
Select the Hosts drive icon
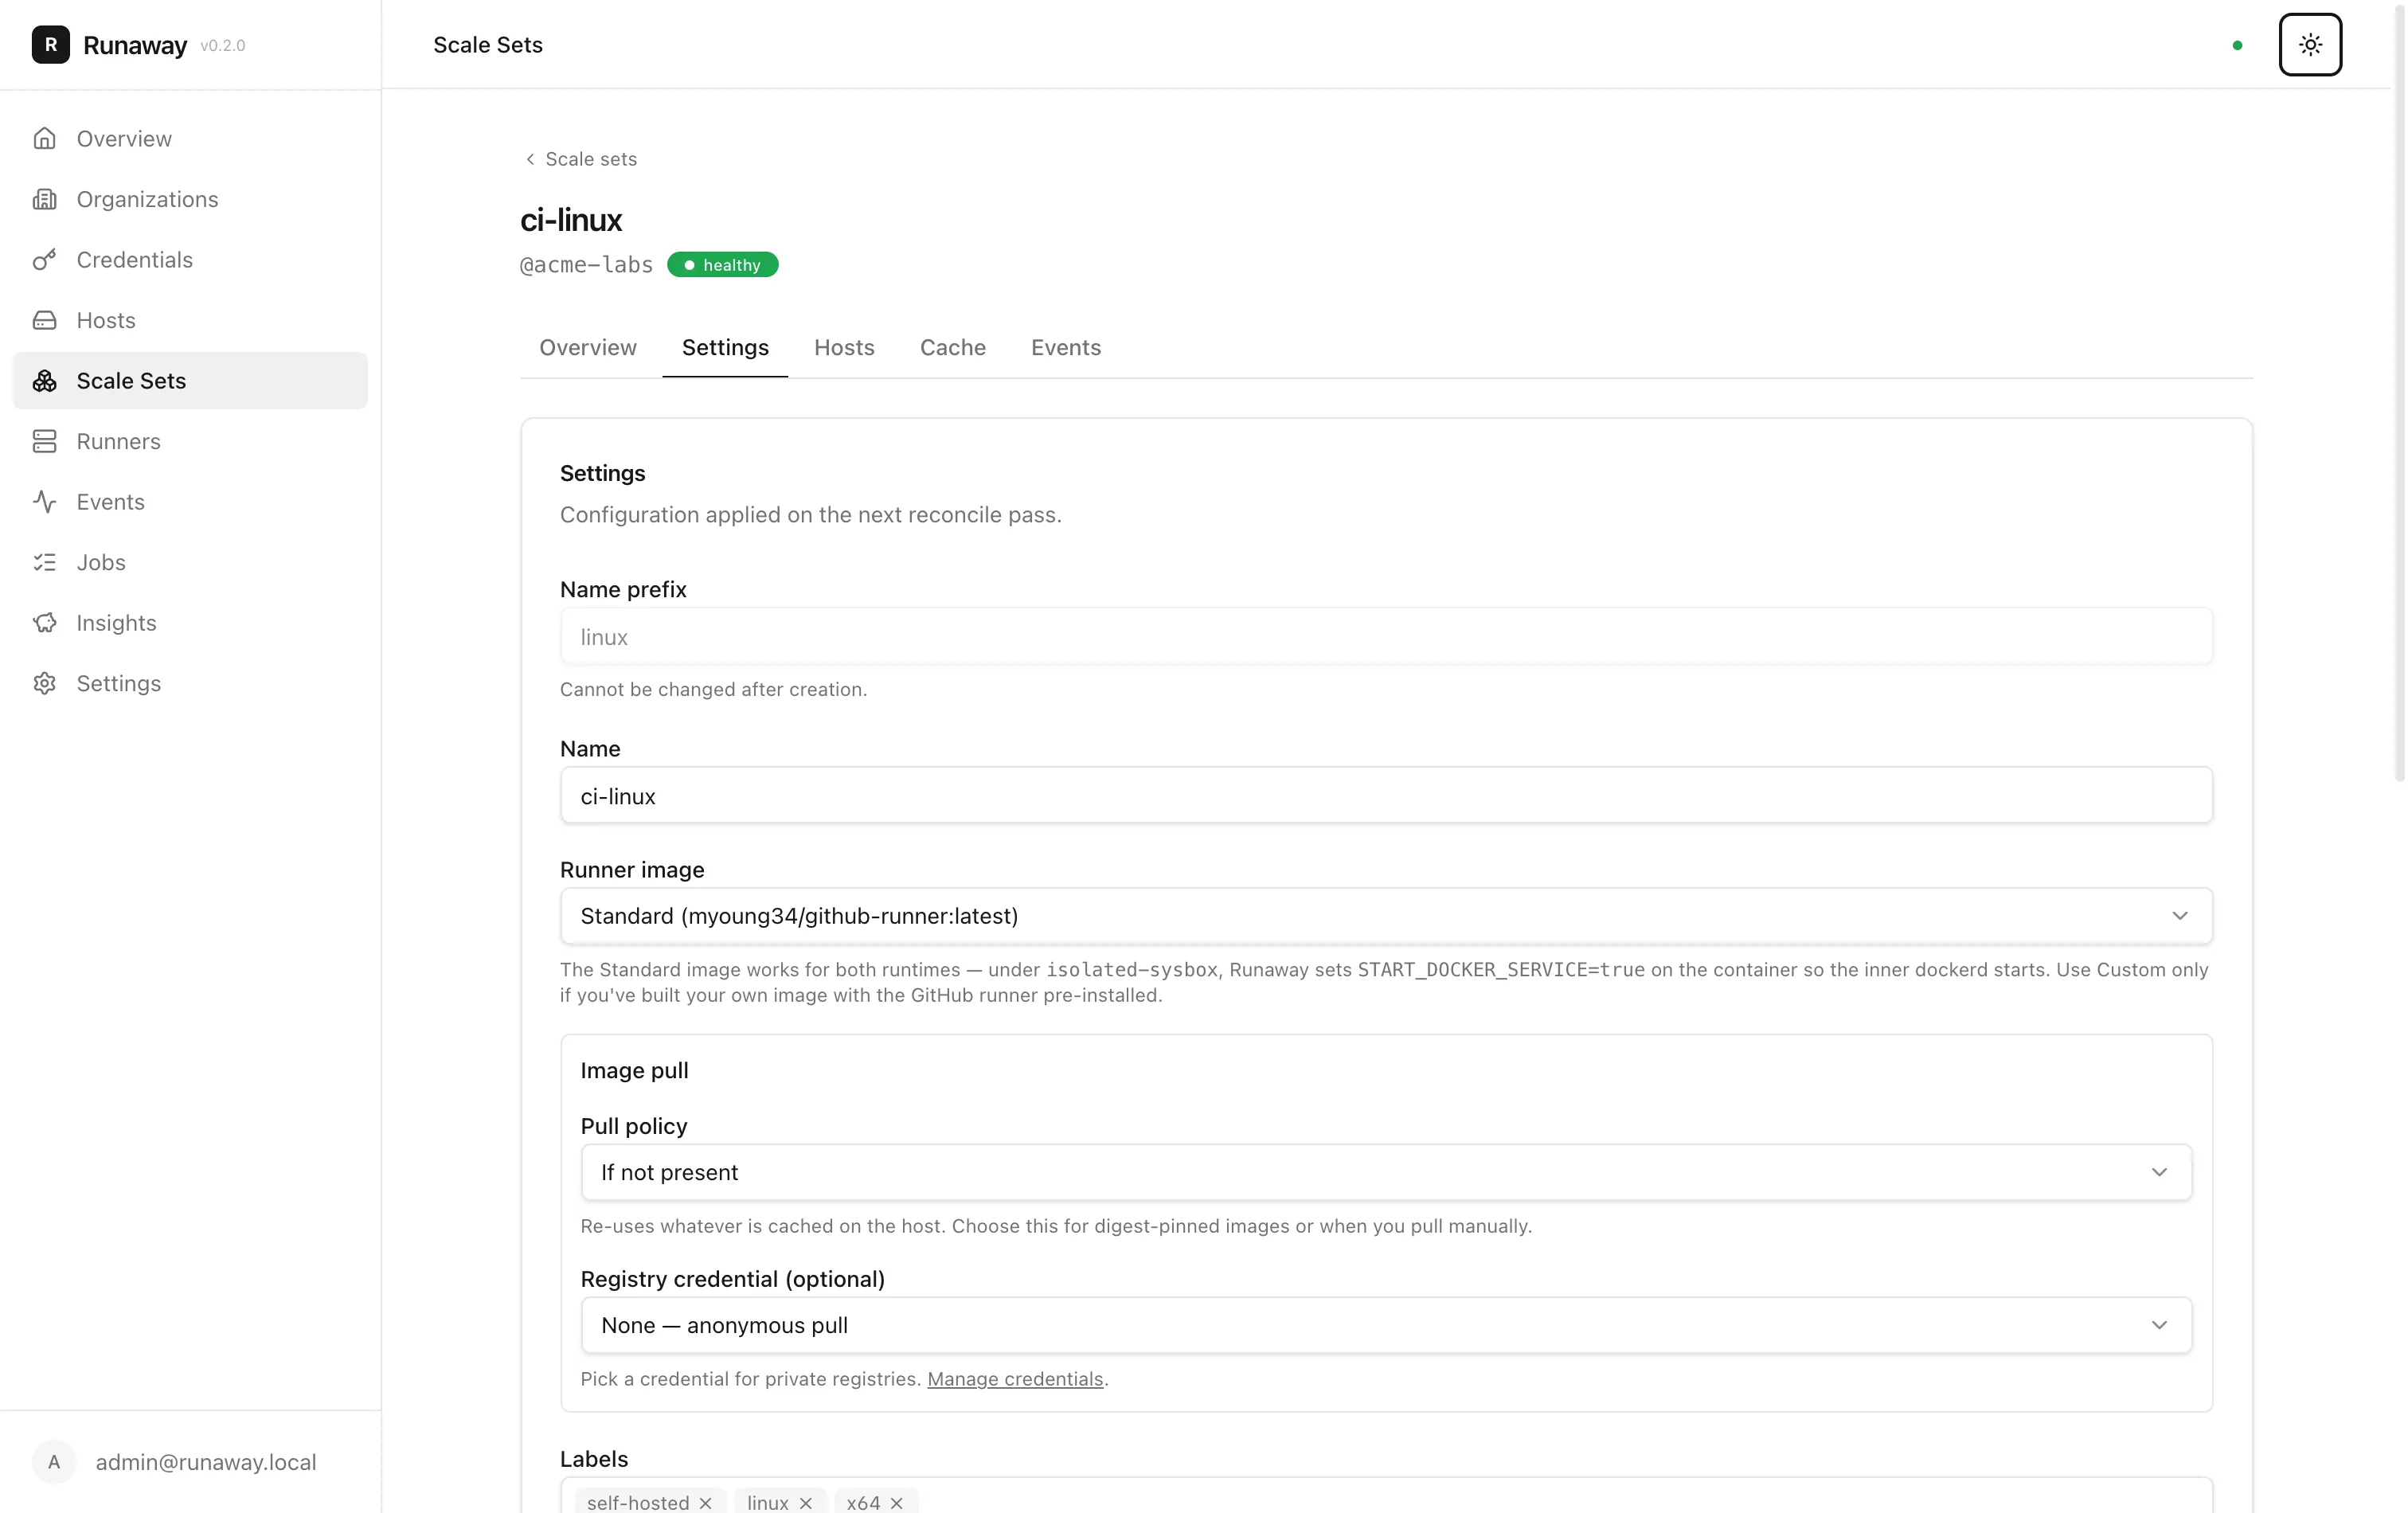tap(44, 320)
